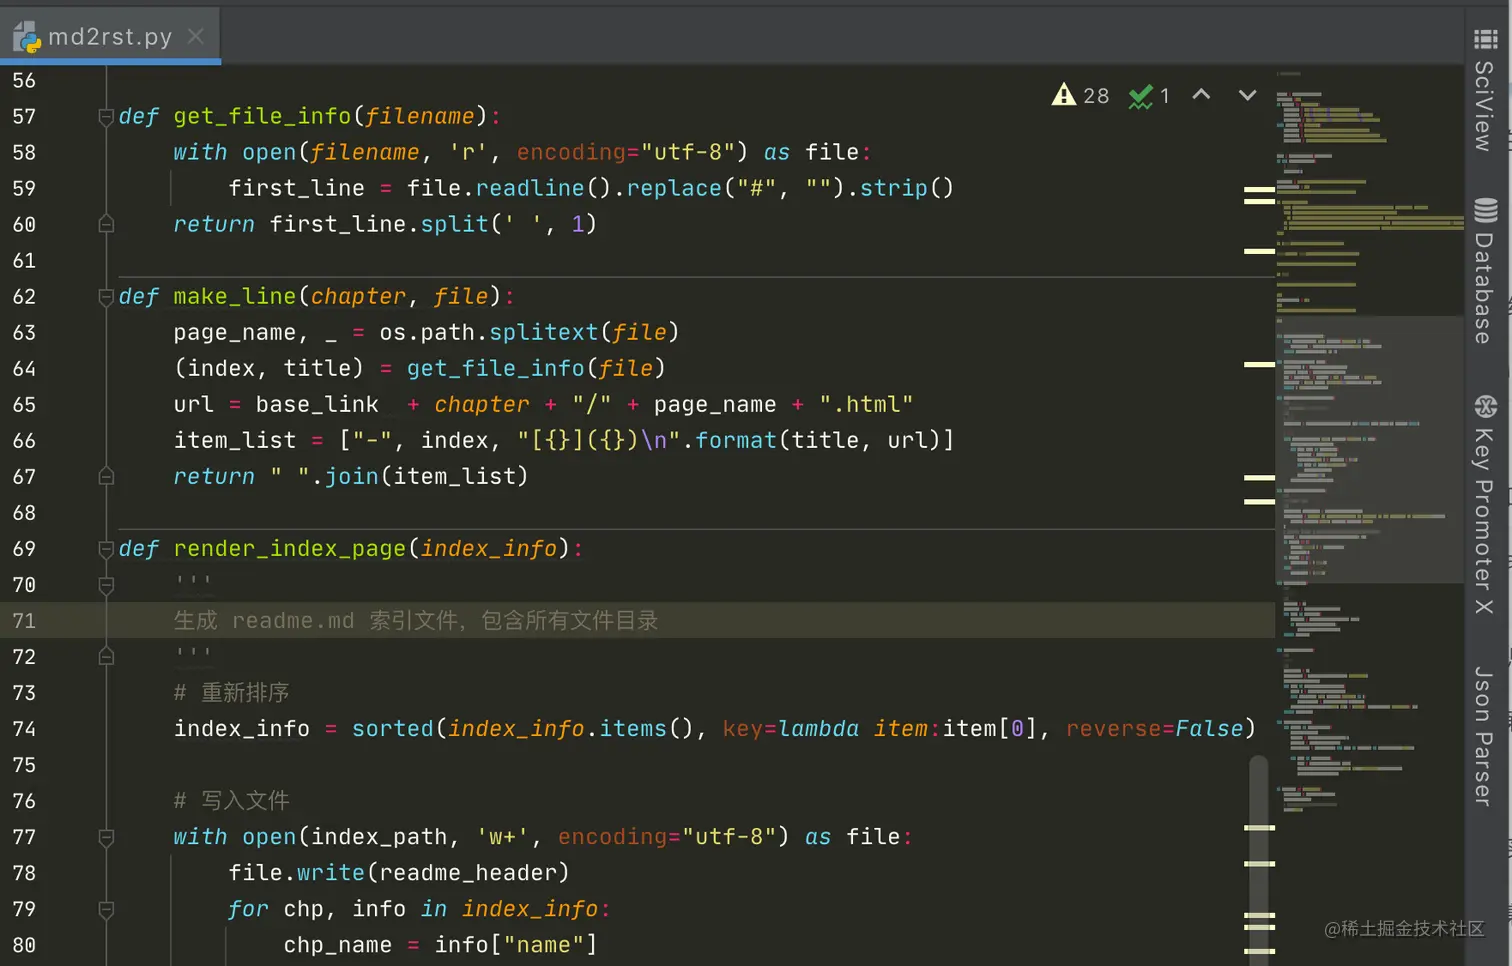Click line number 62 in gutter

pos(24,297)
